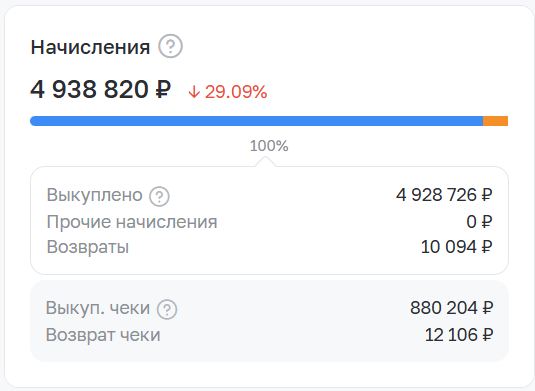The height and width of the screenshot is (391, 535).
Task: Click the help icon next to Начисления
Action: pos(170,46)
